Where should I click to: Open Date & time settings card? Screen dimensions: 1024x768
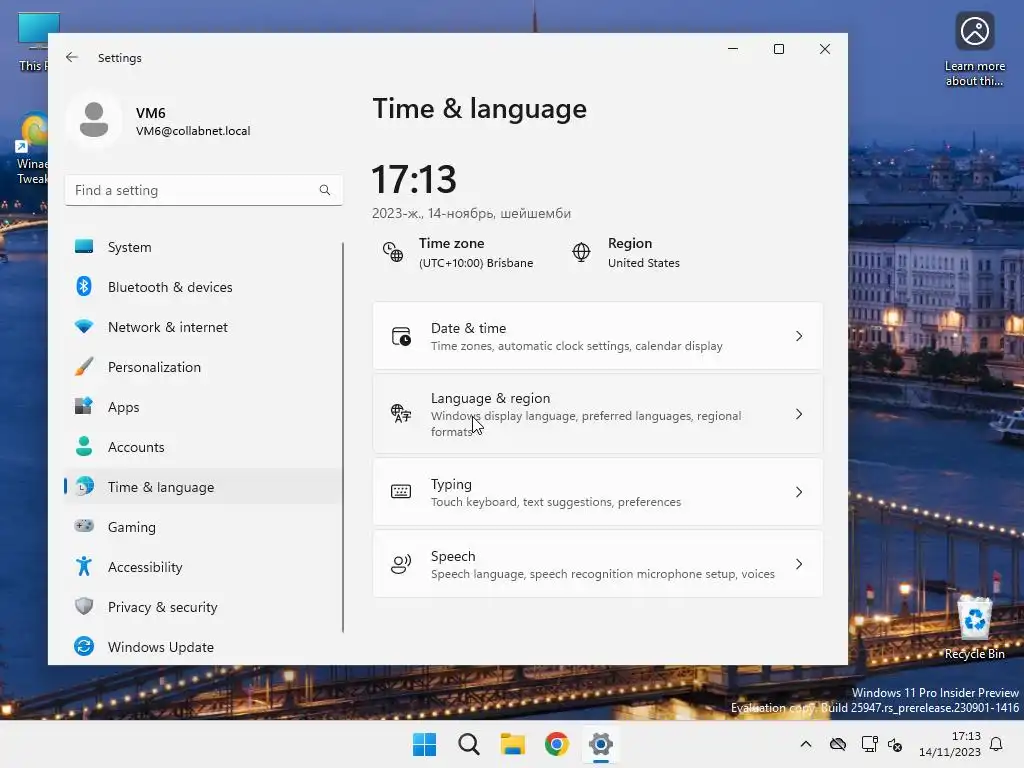pyautogui.click(x=598, y=336)
